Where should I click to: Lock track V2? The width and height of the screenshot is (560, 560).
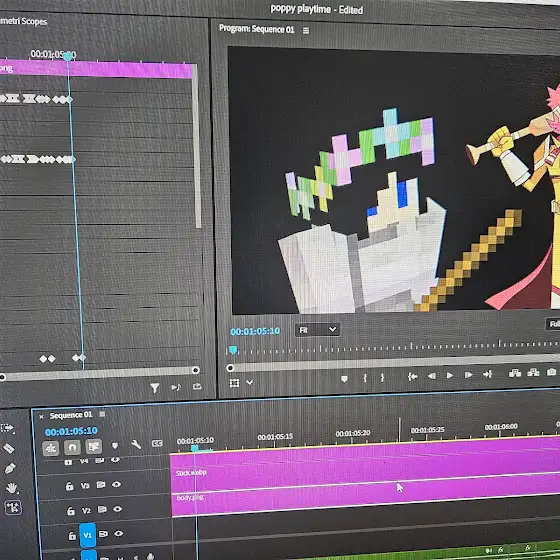pyautogui.click(x=71, y=511)
